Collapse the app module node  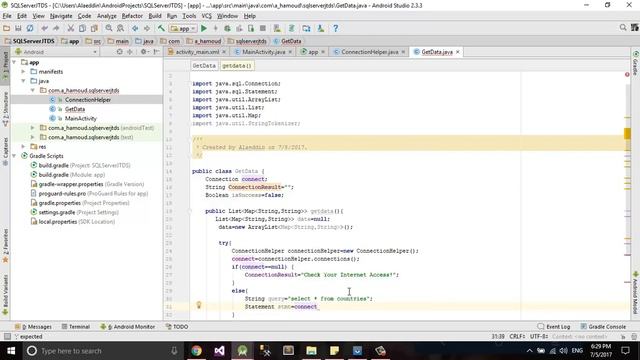[x=14, y=62]
